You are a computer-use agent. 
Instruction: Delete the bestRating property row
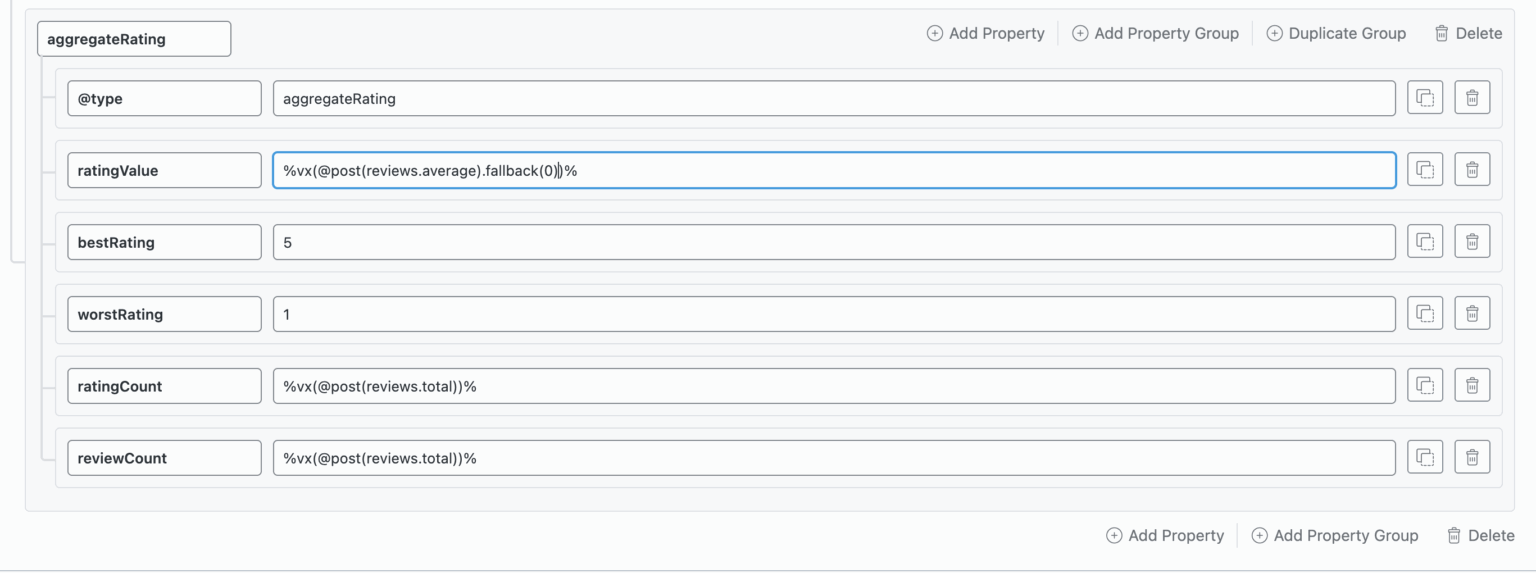[1472, 242]
